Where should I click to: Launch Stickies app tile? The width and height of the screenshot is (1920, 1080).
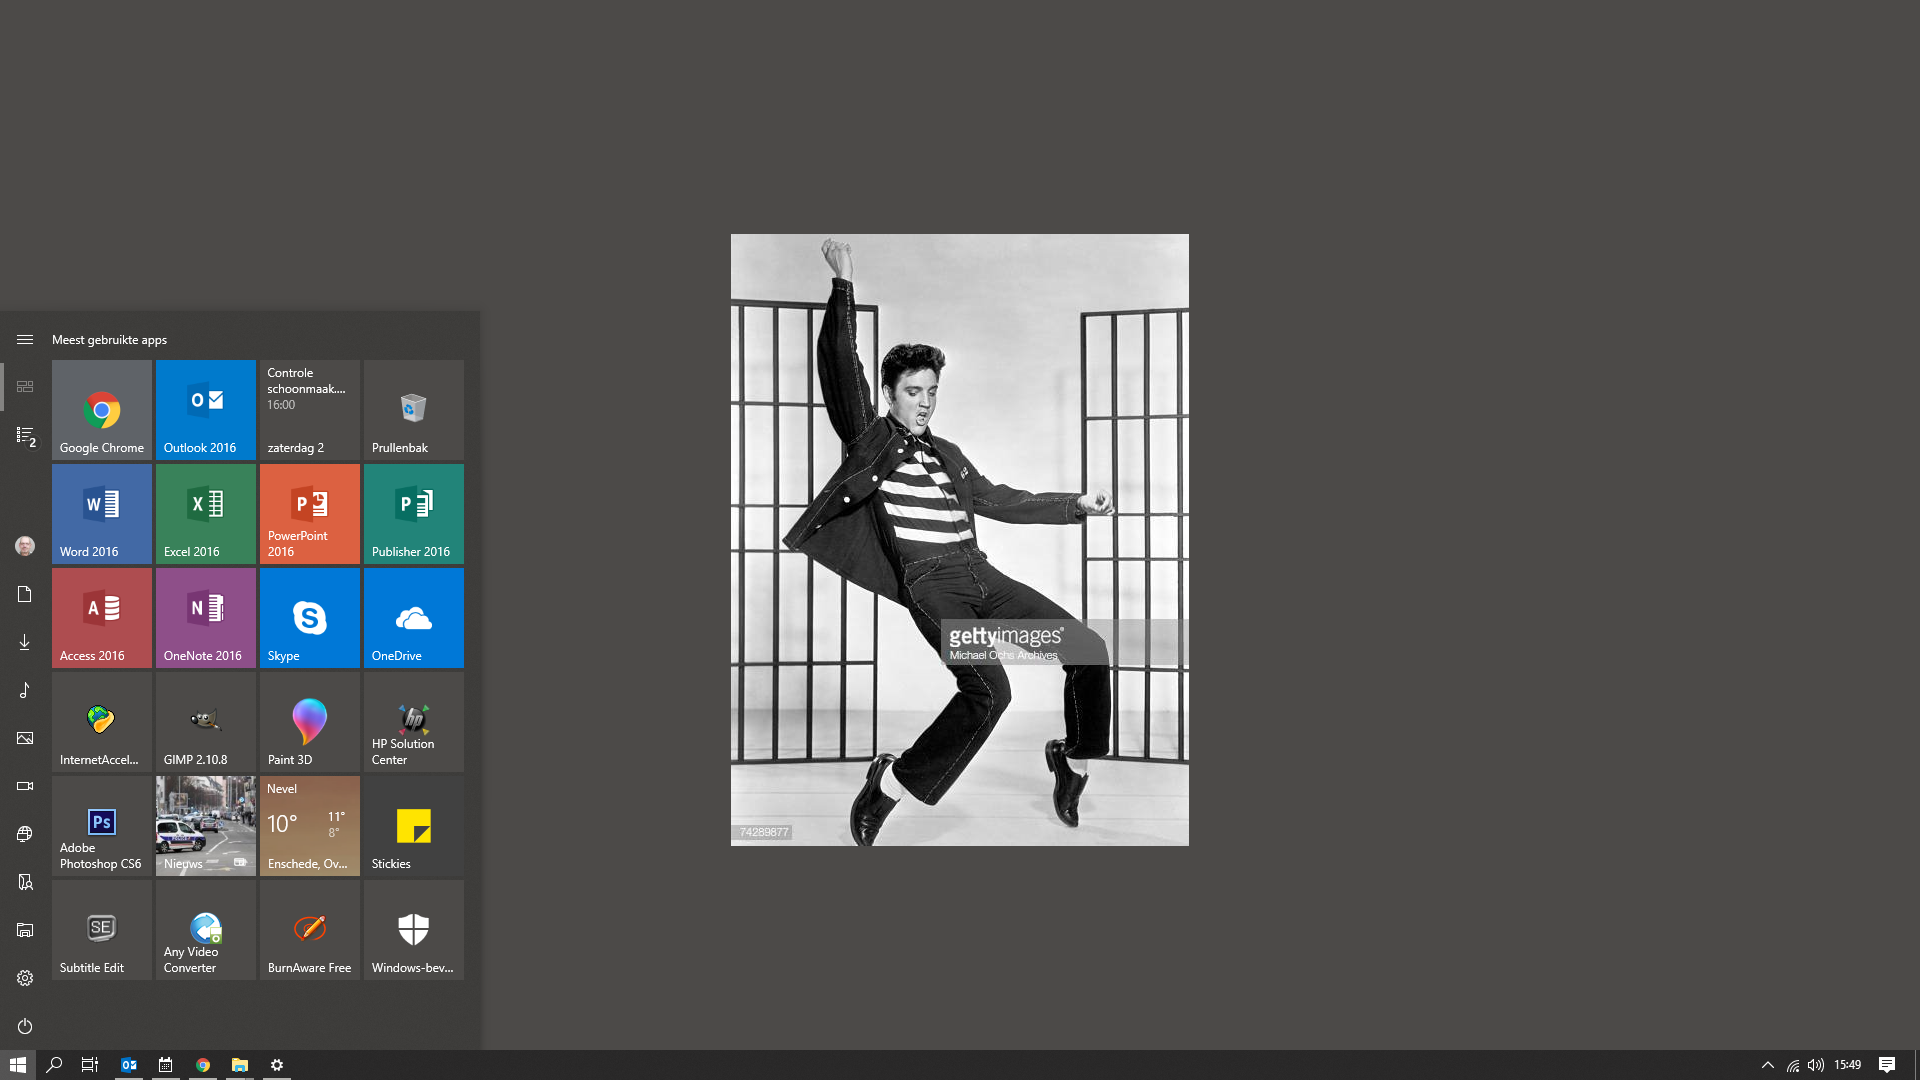click(x=414, y=826)
